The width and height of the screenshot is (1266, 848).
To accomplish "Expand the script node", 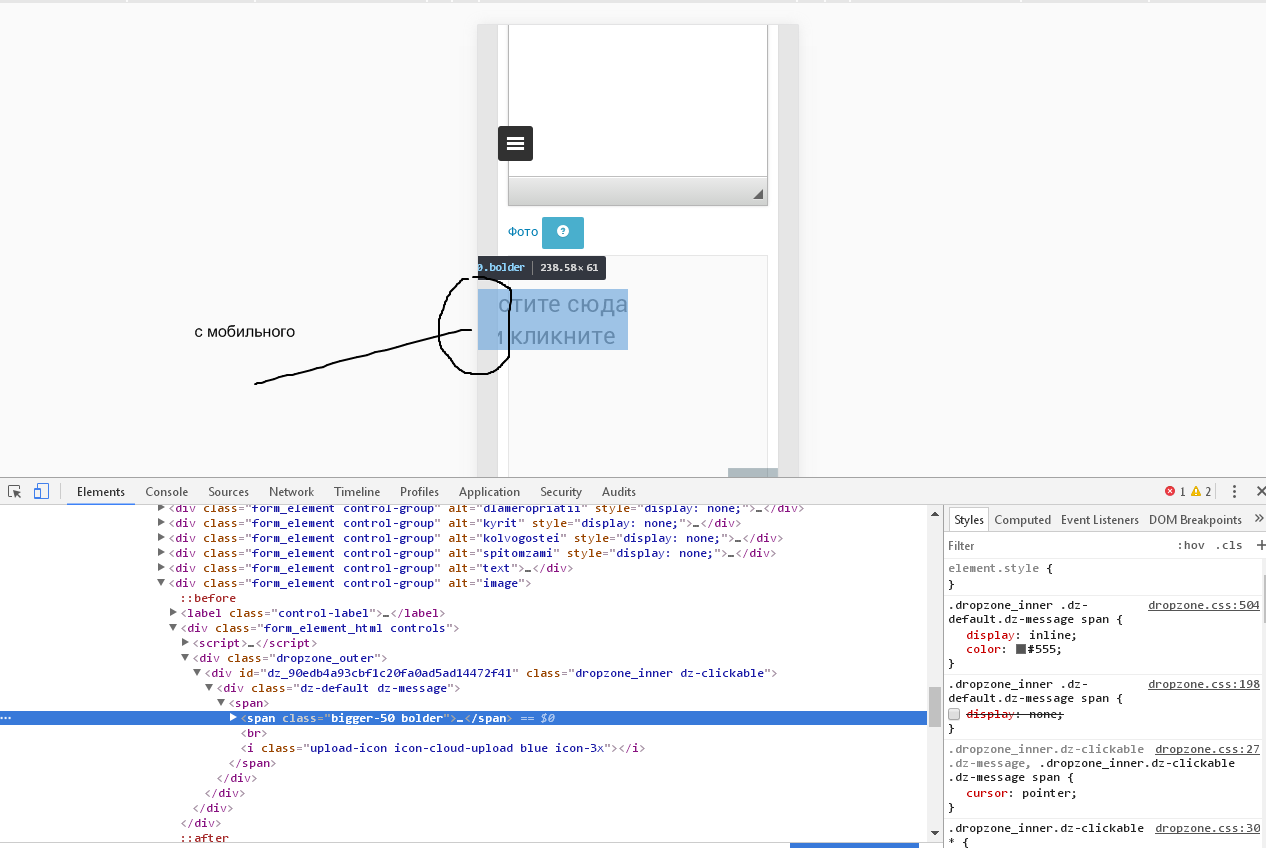I will (186, 643).
